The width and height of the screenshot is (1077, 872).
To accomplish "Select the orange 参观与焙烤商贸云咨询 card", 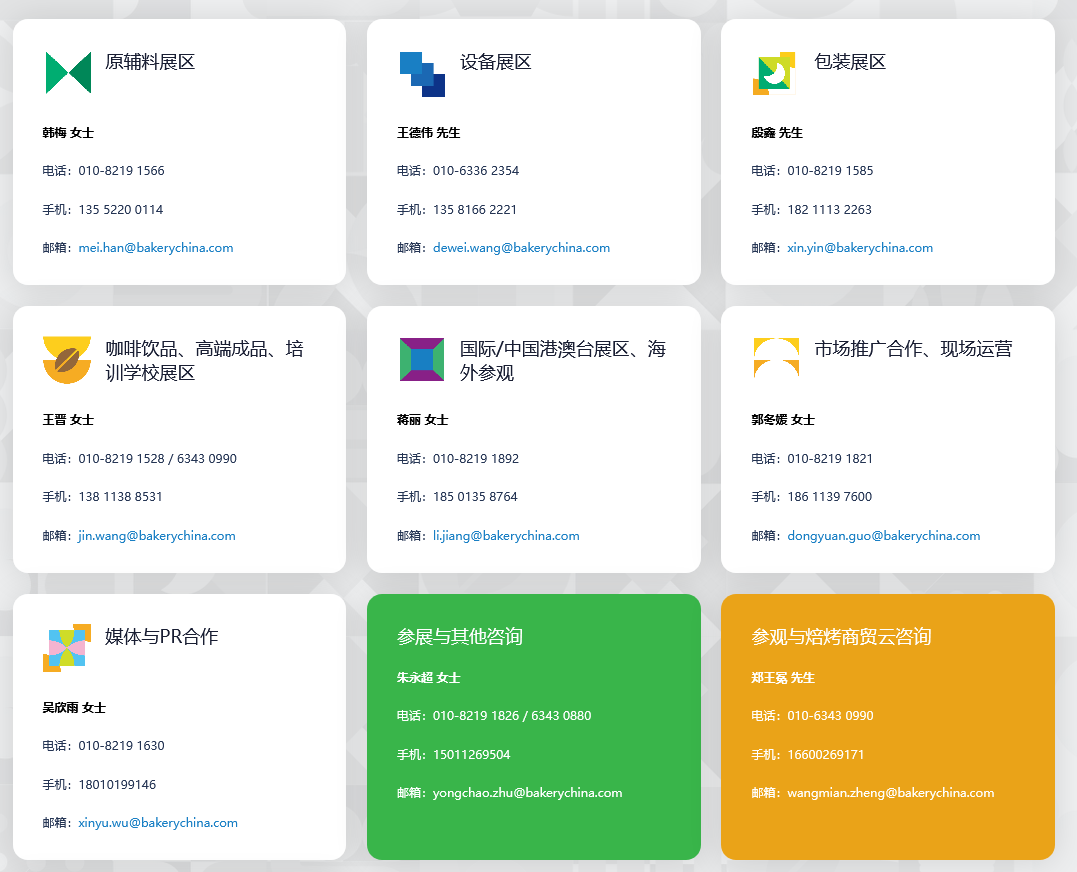I will coord(887,727).
